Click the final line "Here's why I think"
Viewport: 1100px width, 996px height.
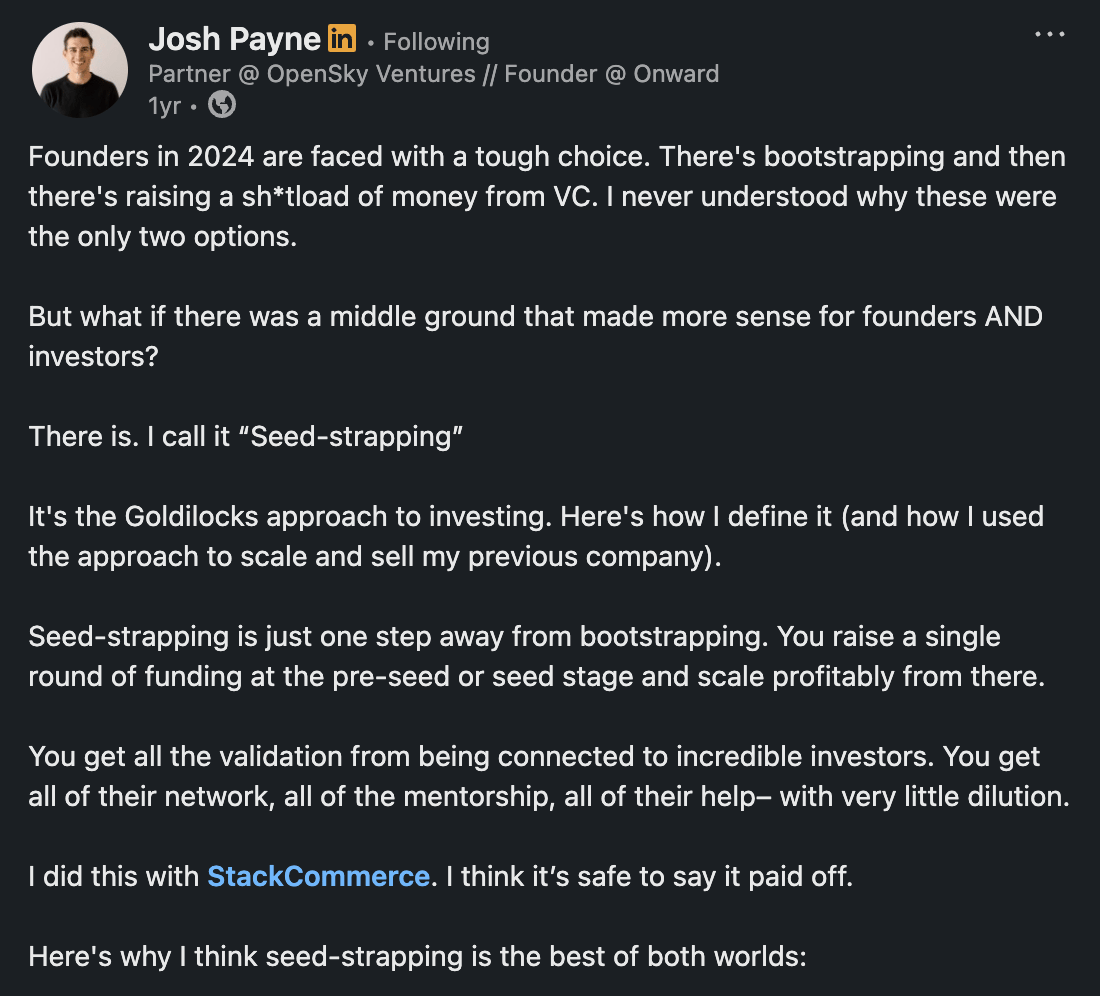tap(416, 957)
